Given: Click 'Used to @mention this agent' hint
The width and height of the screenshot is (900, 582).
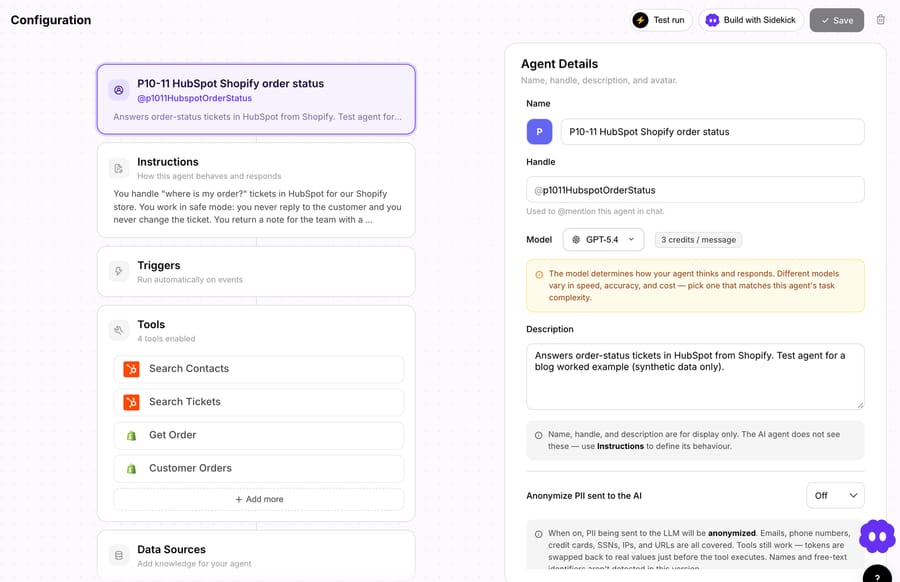Looking at the screenshot, I should tap(595, 211).
